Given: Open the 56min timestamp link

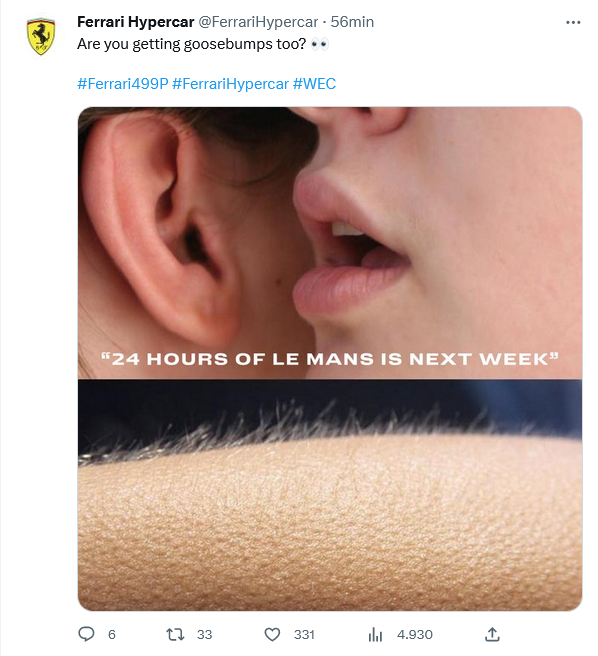Looking at the screenshot, I should [x=352, y=22].
